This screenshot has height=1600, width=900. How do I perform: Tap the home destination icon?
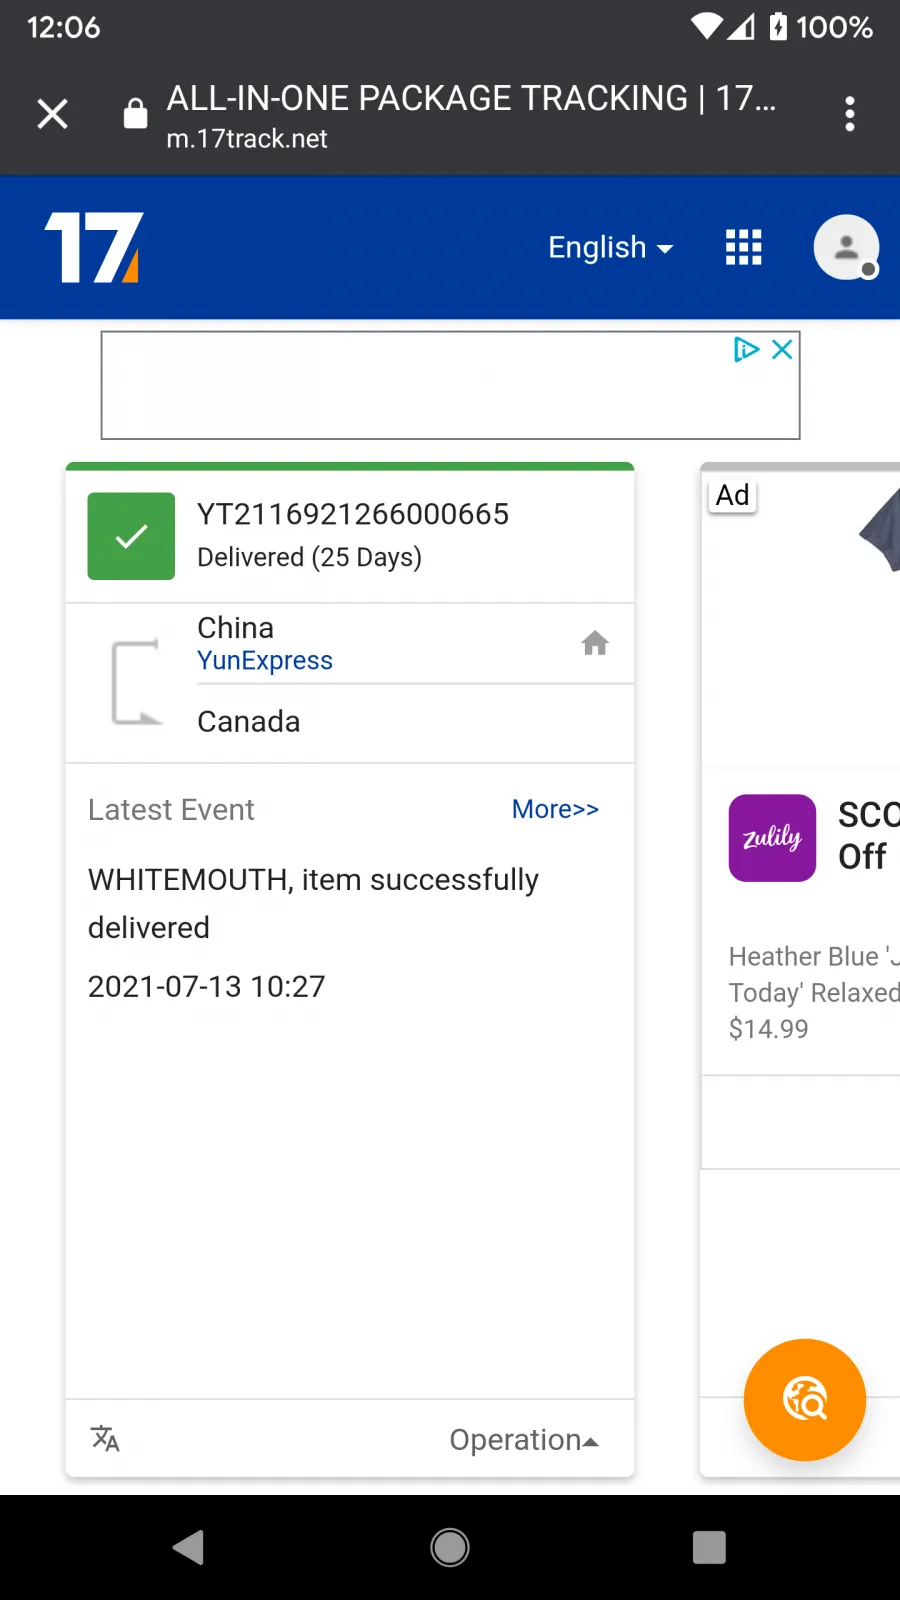coord(595,643)
